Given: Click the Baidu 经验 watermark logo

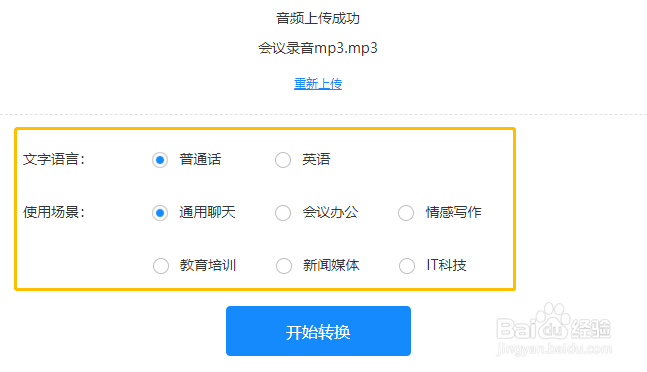Looking at the screenshot, I should coord(554,329).
